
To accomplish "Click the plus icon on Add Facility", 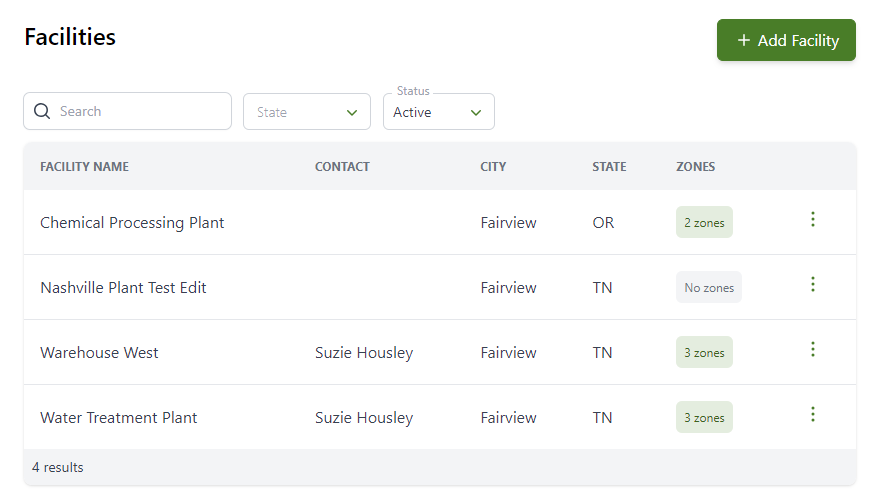I will pos(743,40).
